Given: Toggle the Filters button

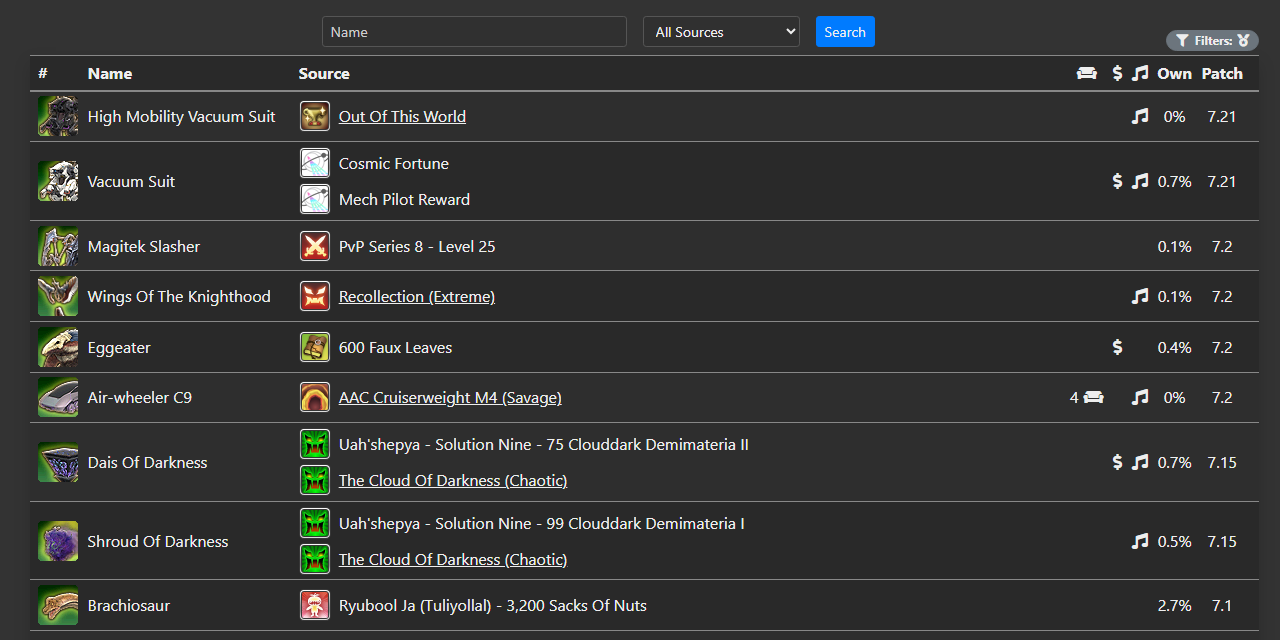Looking at the screenshot, I should pos(1212,41).
